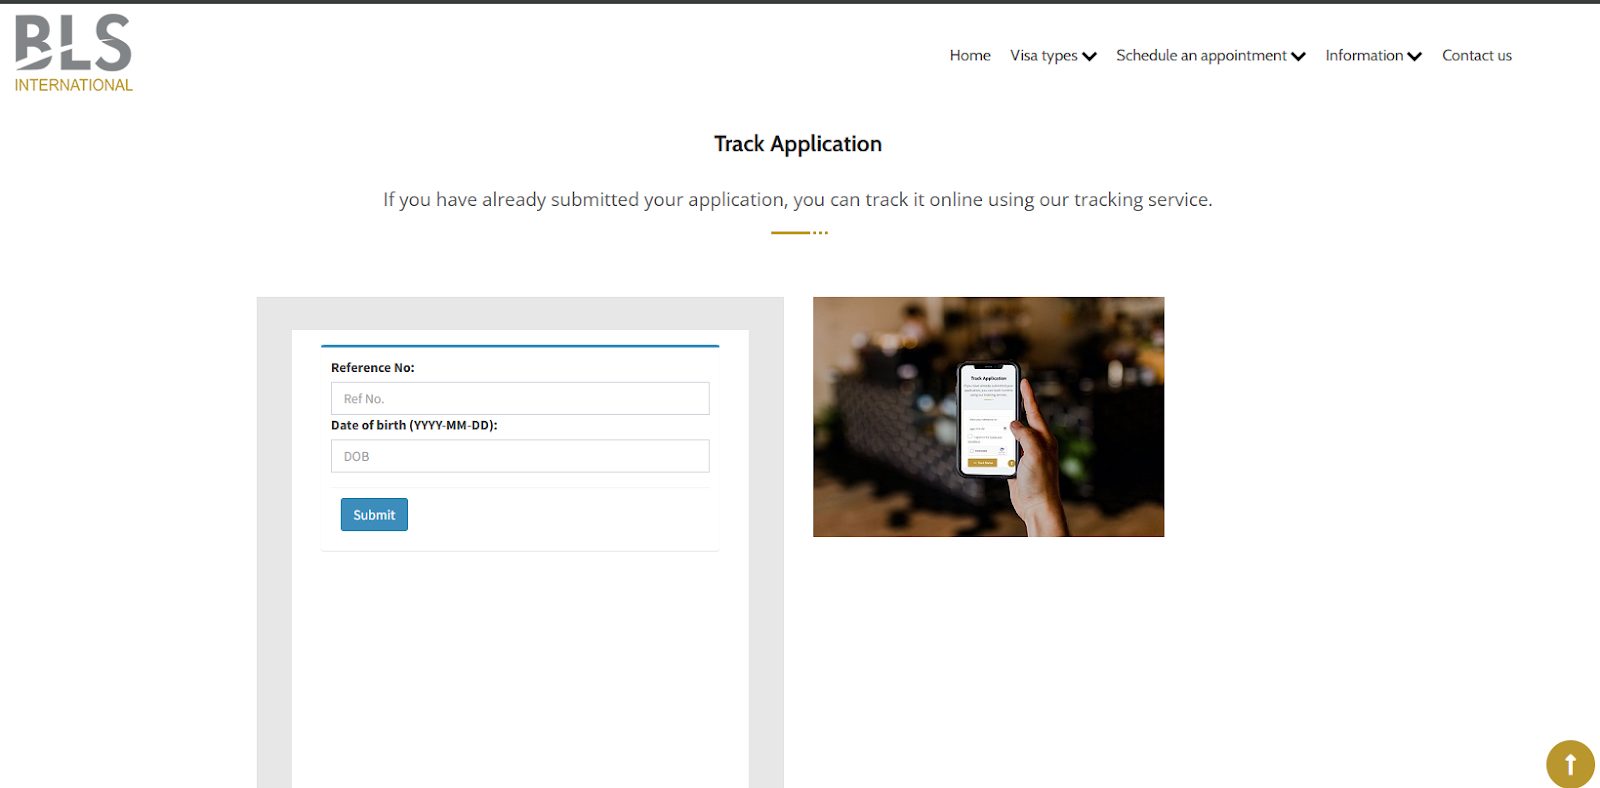1600x788 pixels.
Task: Focus the Reference No input field
Action: point(520,398)
